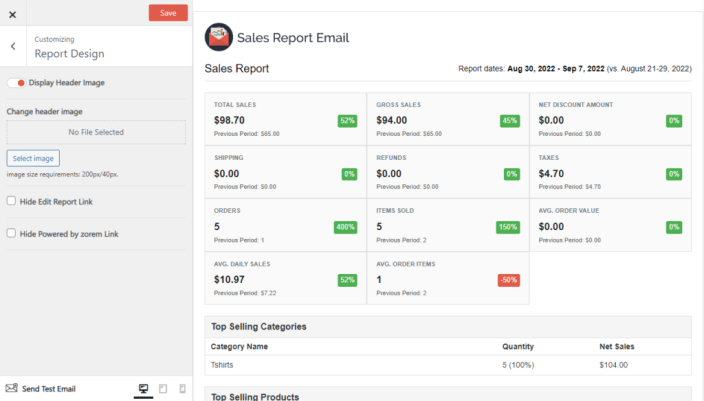Screen dimensions: 704x401
Task: Click the Select image button
Action: [33, 158]
